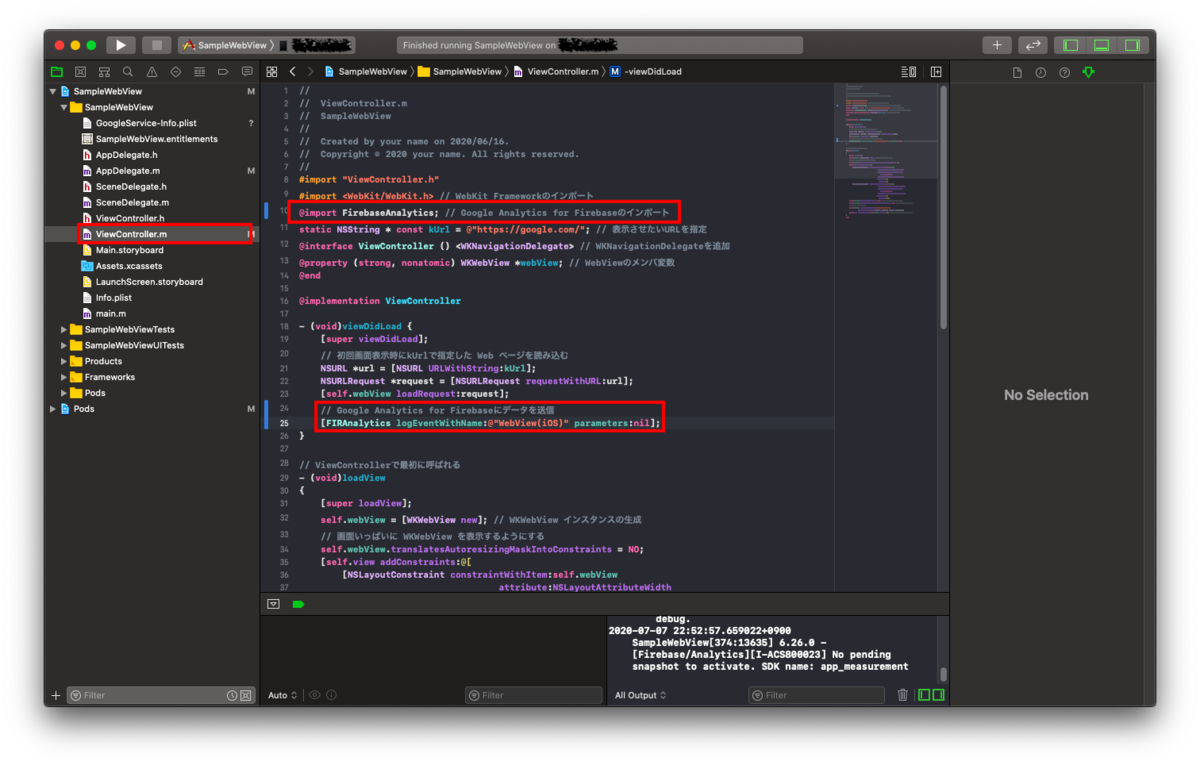
Task: Click -viewDidLoad in jump bar
Action: (646, 72)
